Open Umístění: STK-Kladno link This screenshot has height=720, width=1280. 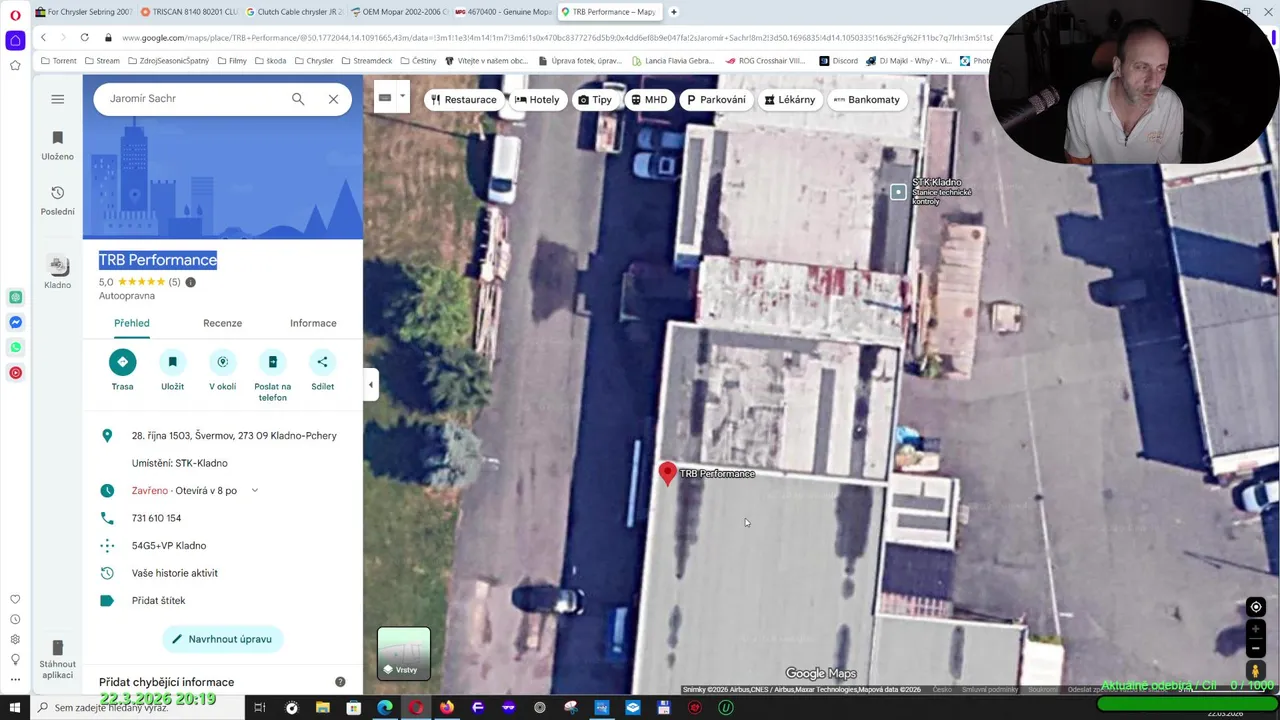(180, 463)
